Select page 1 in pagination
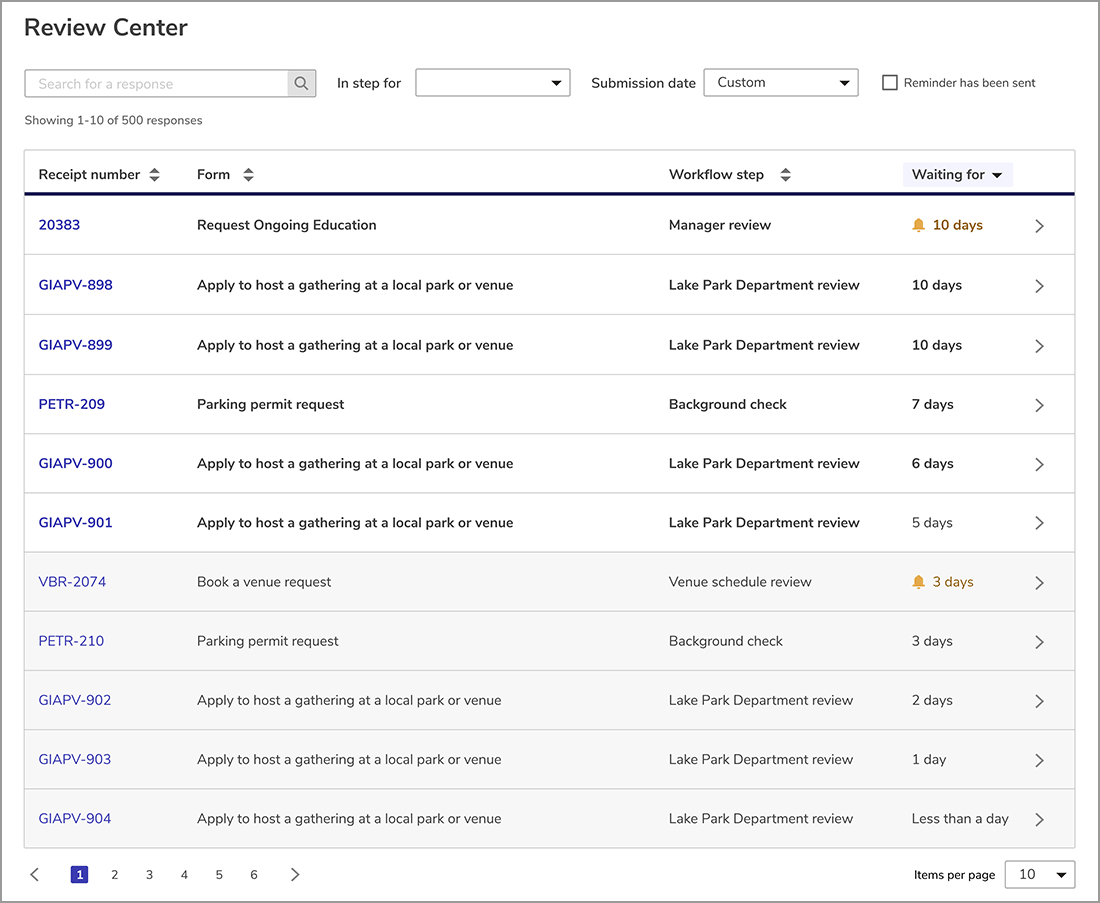The height and width of the screenshot is (903, 1100). coord(79,874)
